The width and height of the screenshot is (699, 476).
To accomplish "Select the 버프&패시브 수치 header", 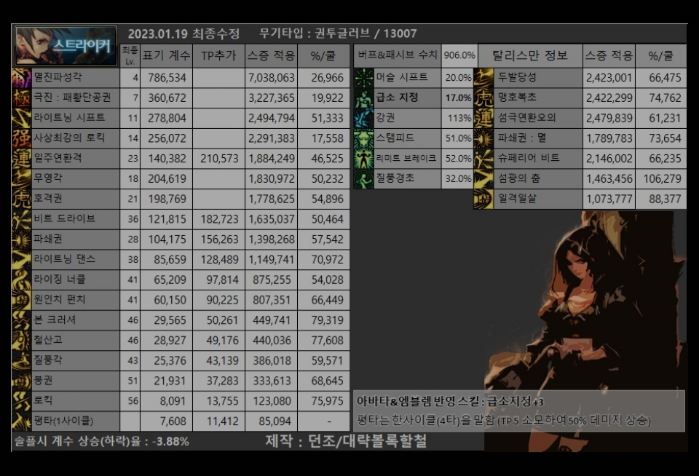I will pos(397,55).
